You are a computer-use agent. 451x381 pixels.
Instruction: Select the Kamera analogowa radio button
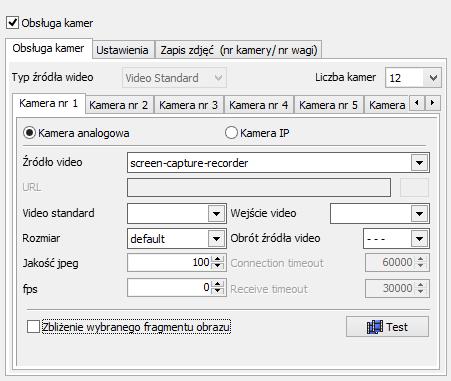click(x=29, y=133)
